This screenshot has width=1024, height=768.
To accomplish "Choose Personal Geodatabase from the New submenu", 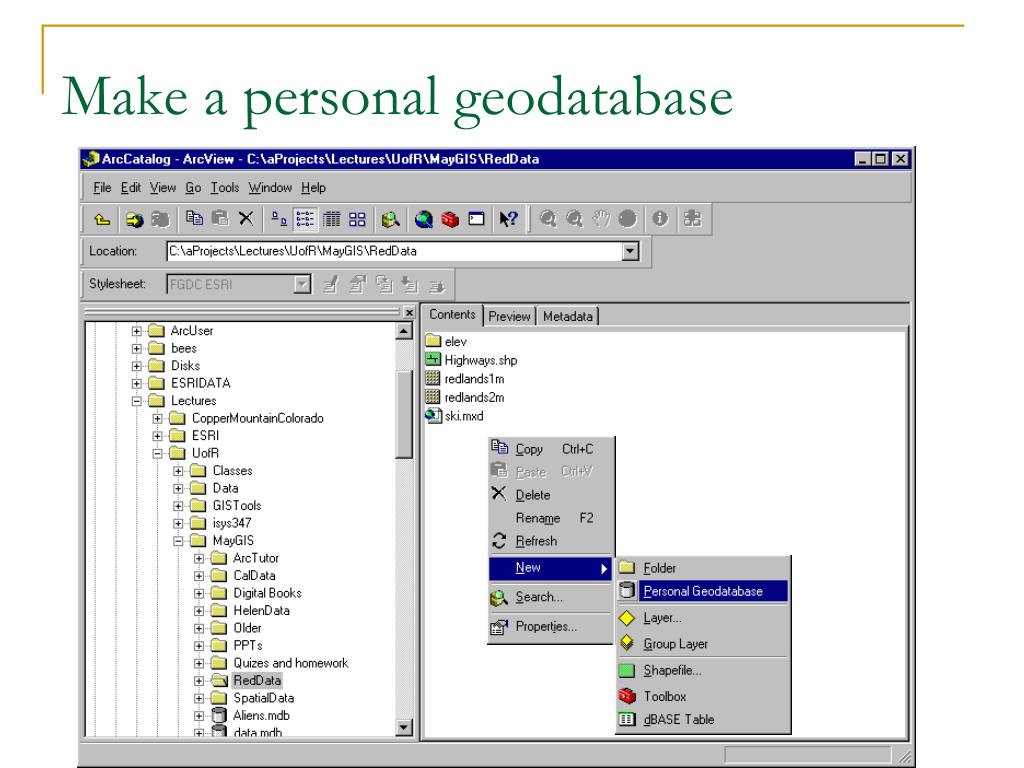I will 703,592.
